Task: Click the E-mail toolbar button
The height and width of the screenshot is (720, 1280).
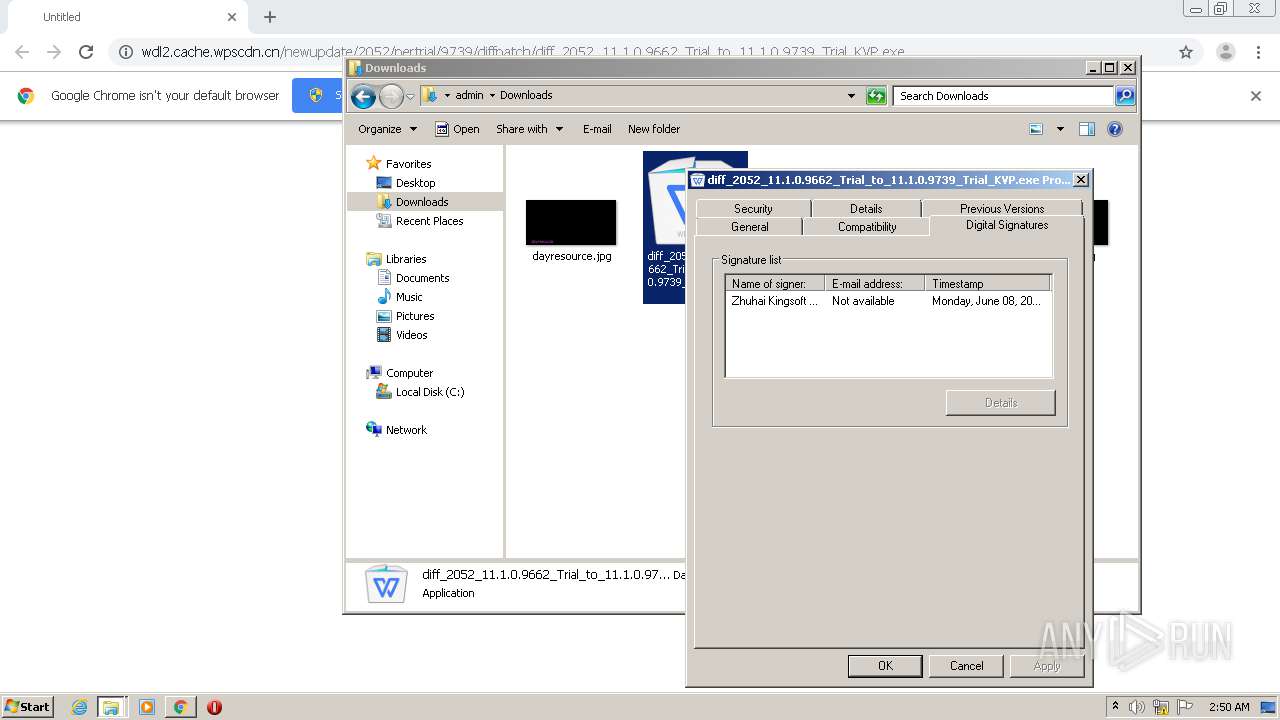Action: tap(597, 129)
